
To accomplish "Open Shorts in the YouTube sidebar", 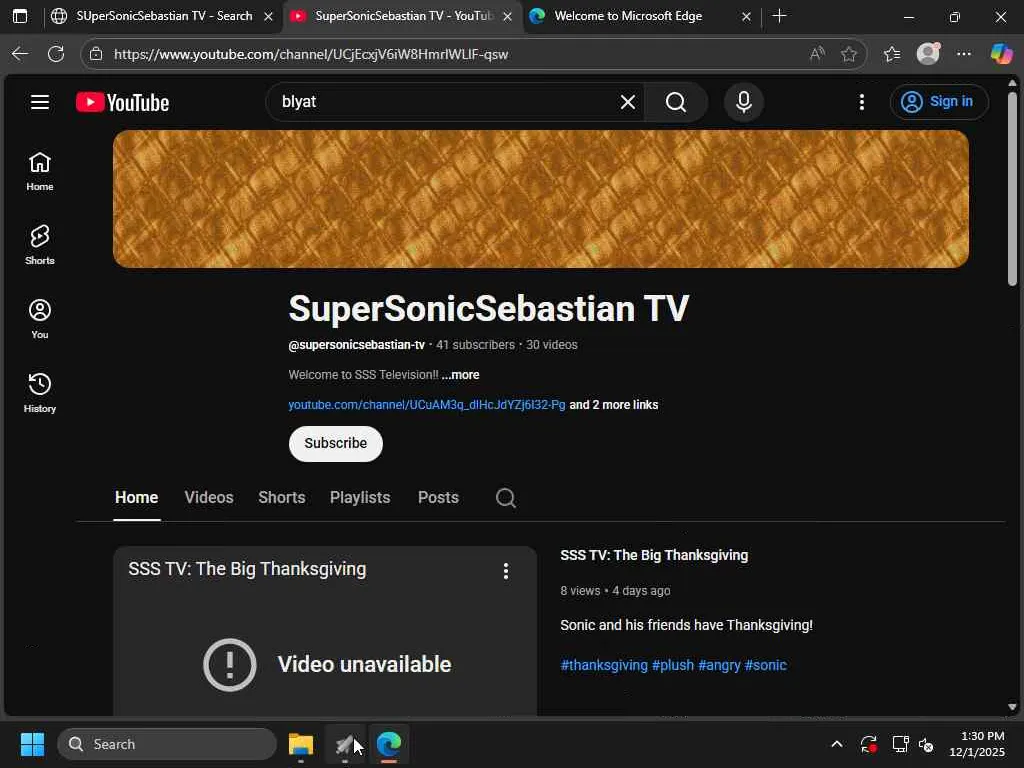I will [x=40, y=246].
